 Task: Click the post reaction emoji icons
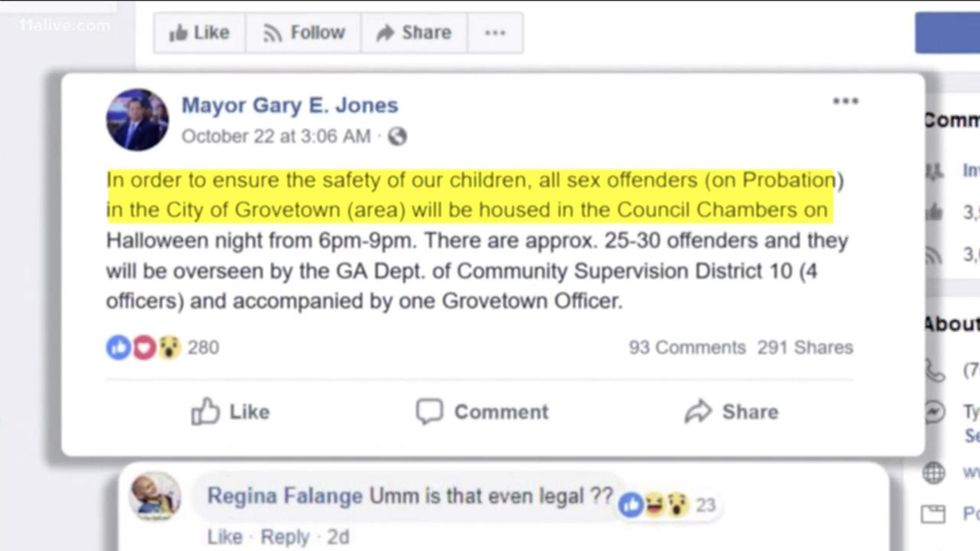(143, 347)
